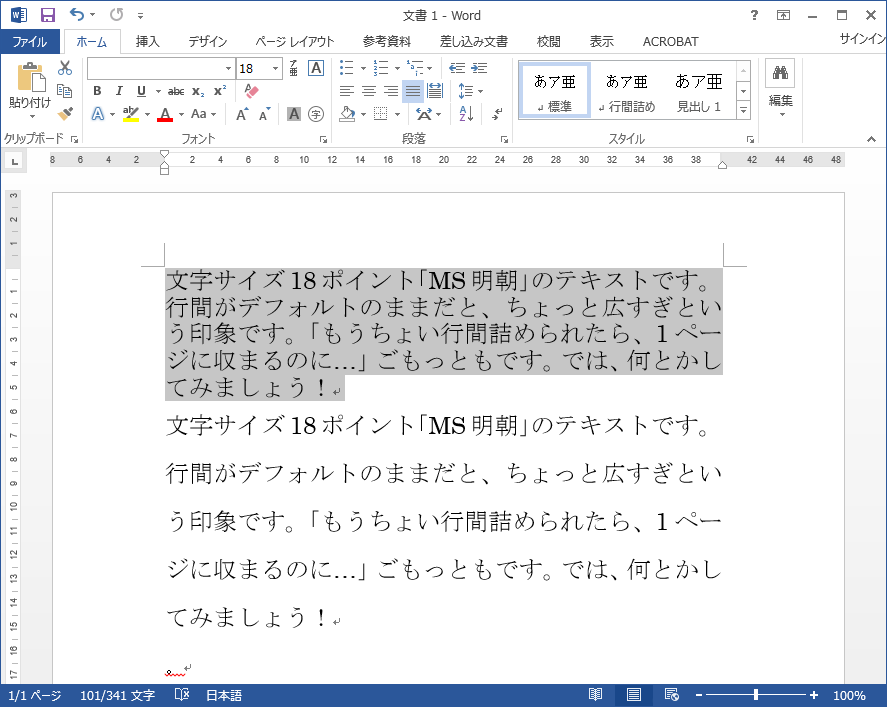This screenshot has width=887, height=707.
Task: Click the zoom slider in the status bar
Action: click(756, 695)
